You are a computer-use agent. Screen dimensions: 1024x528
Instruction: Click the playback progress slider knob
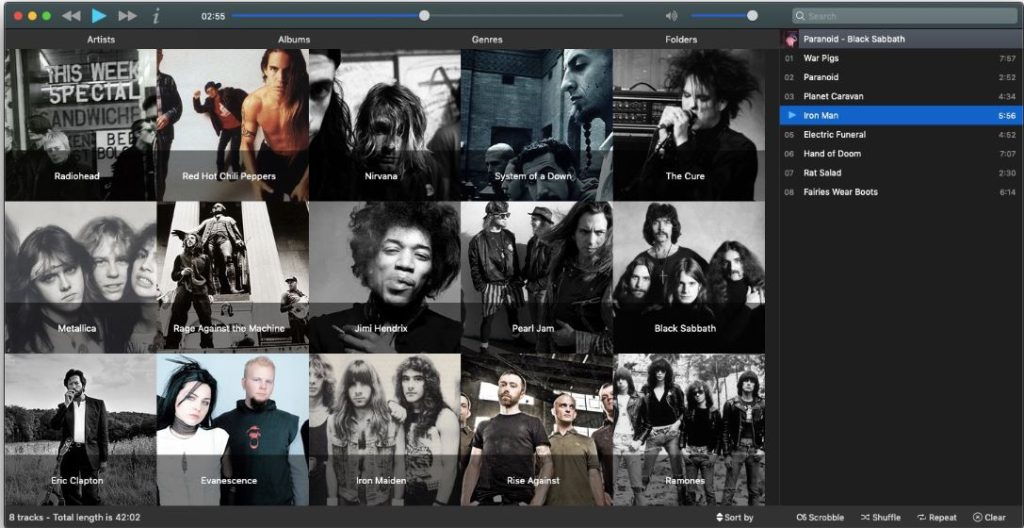click(x=424, y=16)
